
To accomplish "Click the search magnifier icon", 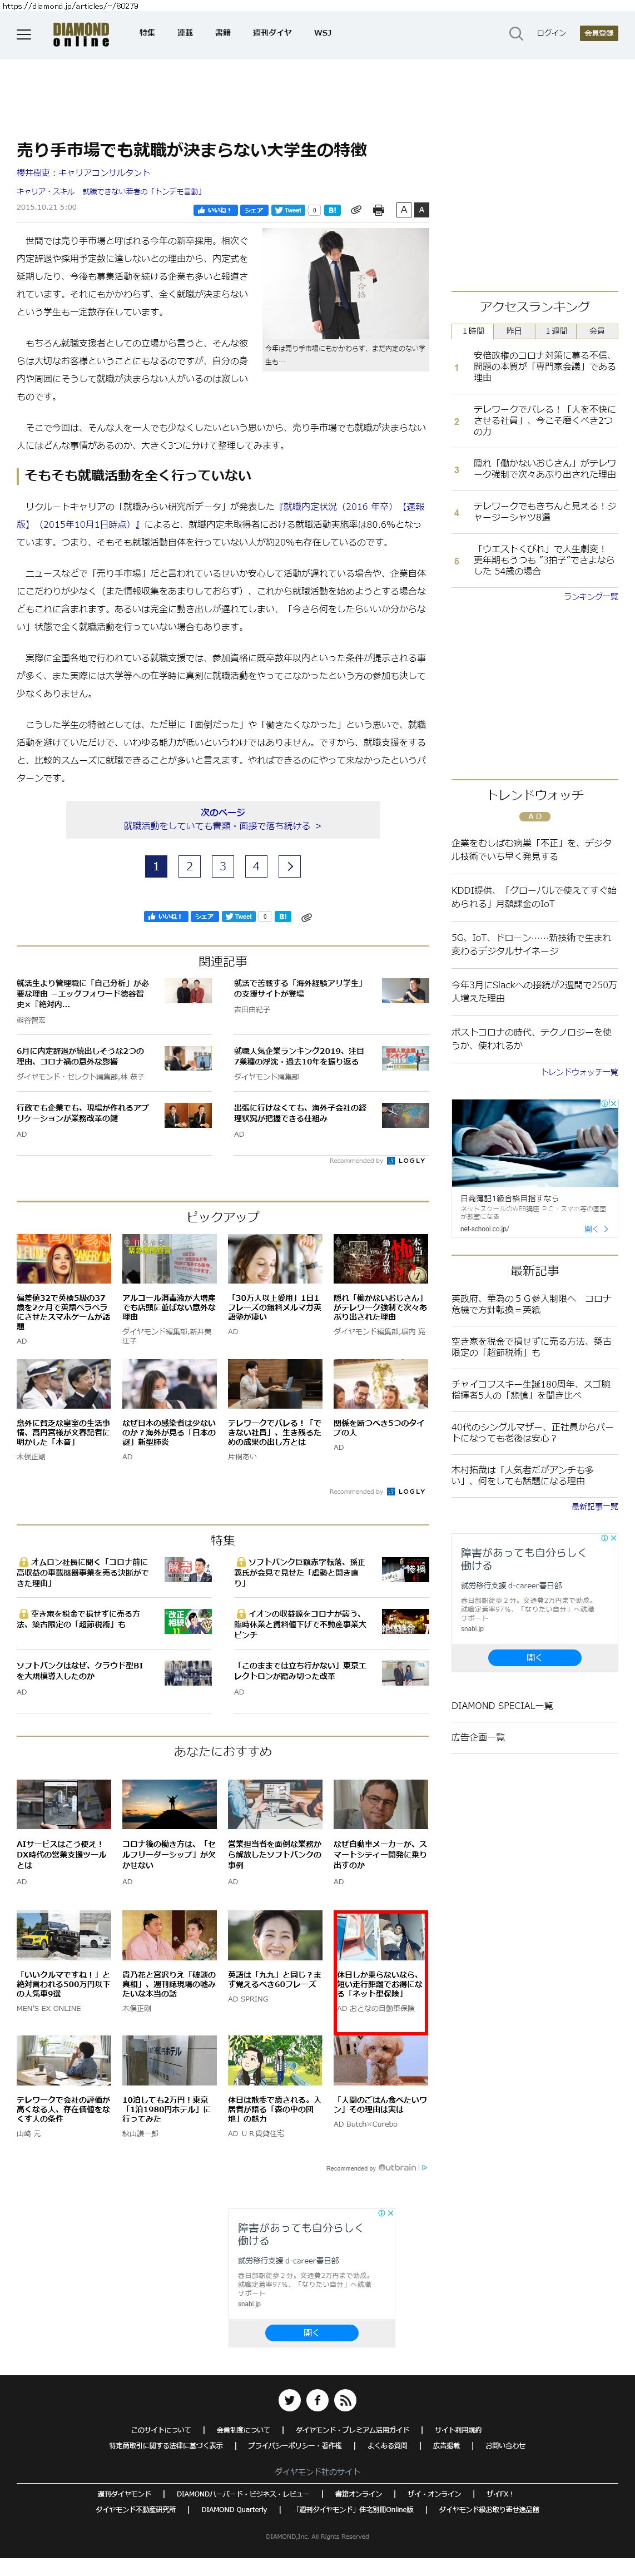I will [515, 33].
